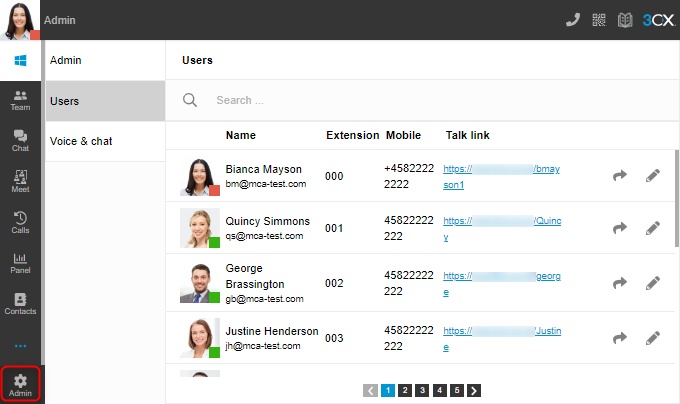
Task: Go to page 3 of users
Action: pos(422,390)
